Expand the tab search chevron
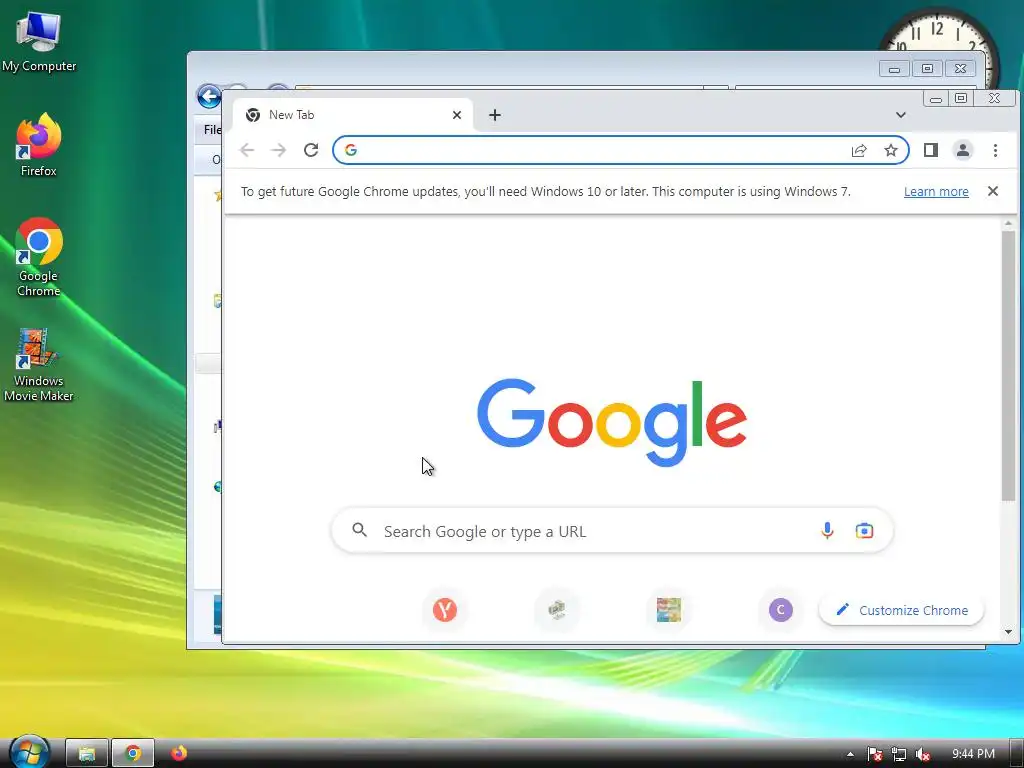Viewport: 1024px width, 768px height. (x=901, y=115)
